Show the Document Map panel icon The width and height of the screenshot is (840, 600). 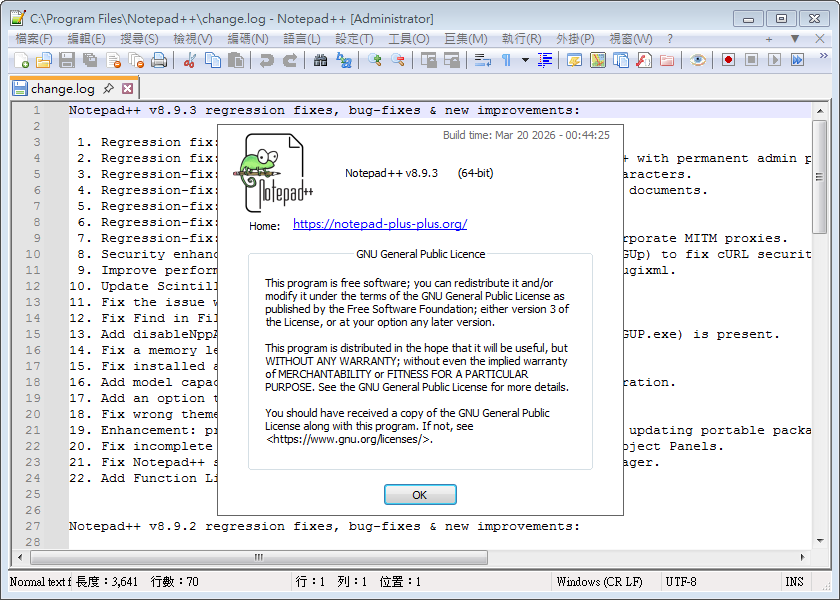click(598, 60)
